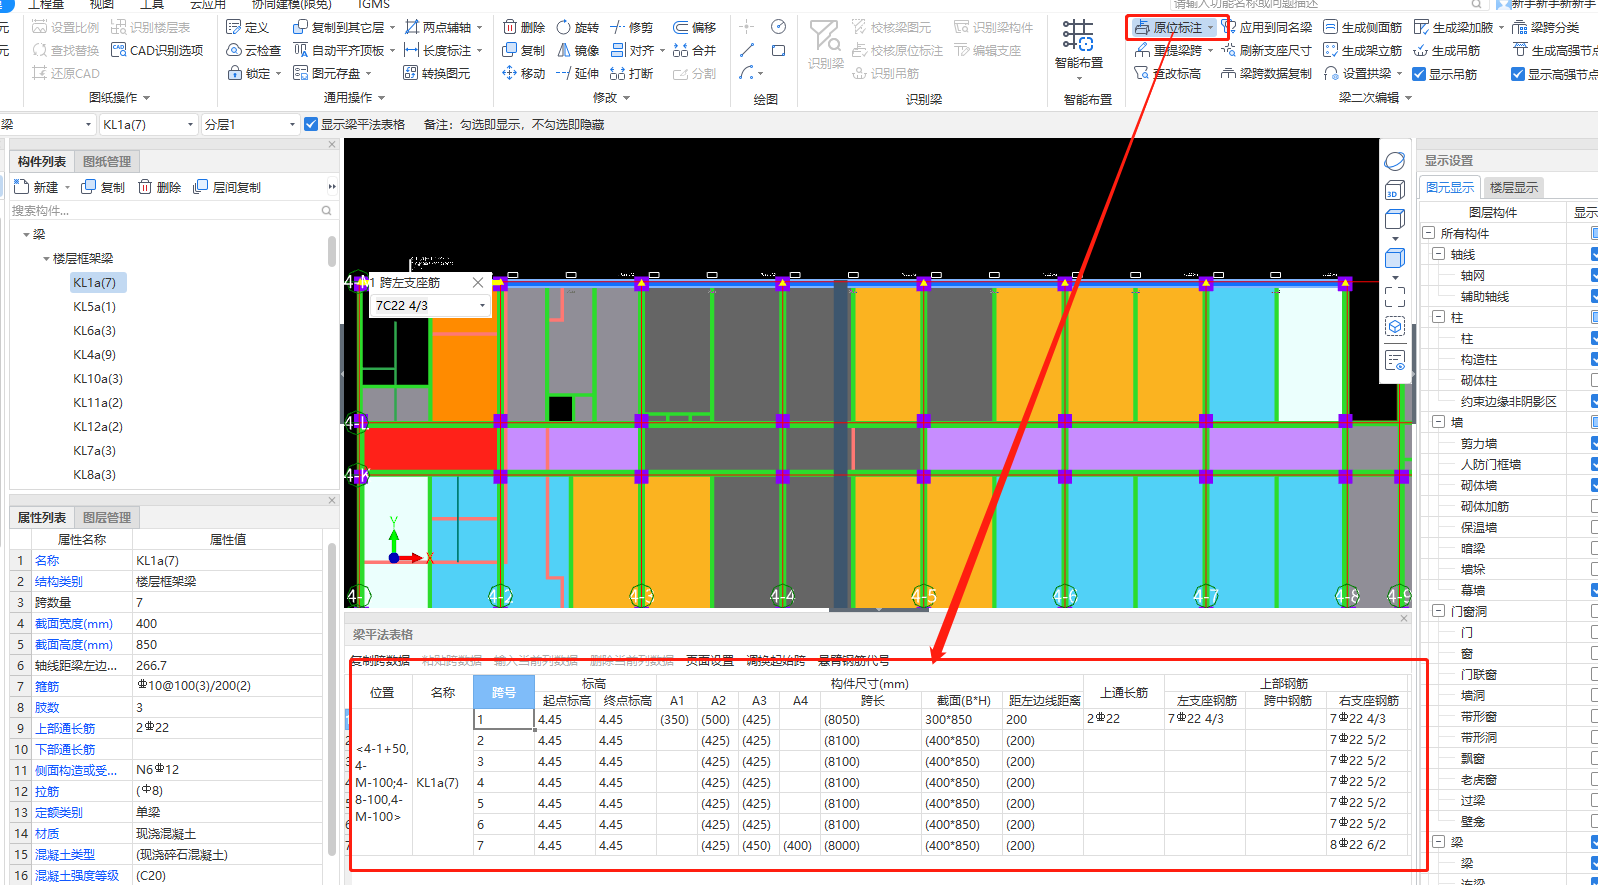Open the 分层1 layer dropdown
Image resolution: width=1598 pixels, height=885 pixels.
coord(292,124)
